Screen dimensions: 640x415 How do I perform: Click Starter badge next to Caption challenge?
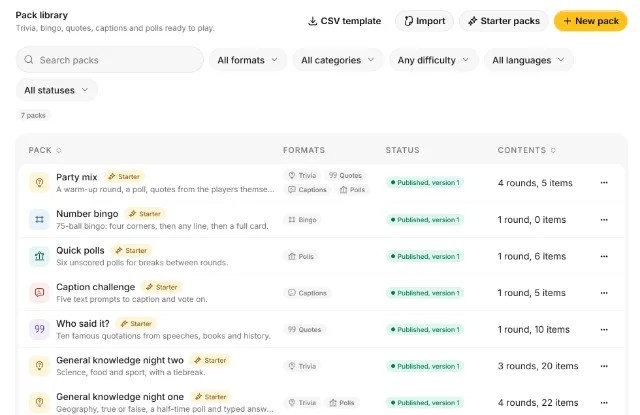[x=162, y=287]
